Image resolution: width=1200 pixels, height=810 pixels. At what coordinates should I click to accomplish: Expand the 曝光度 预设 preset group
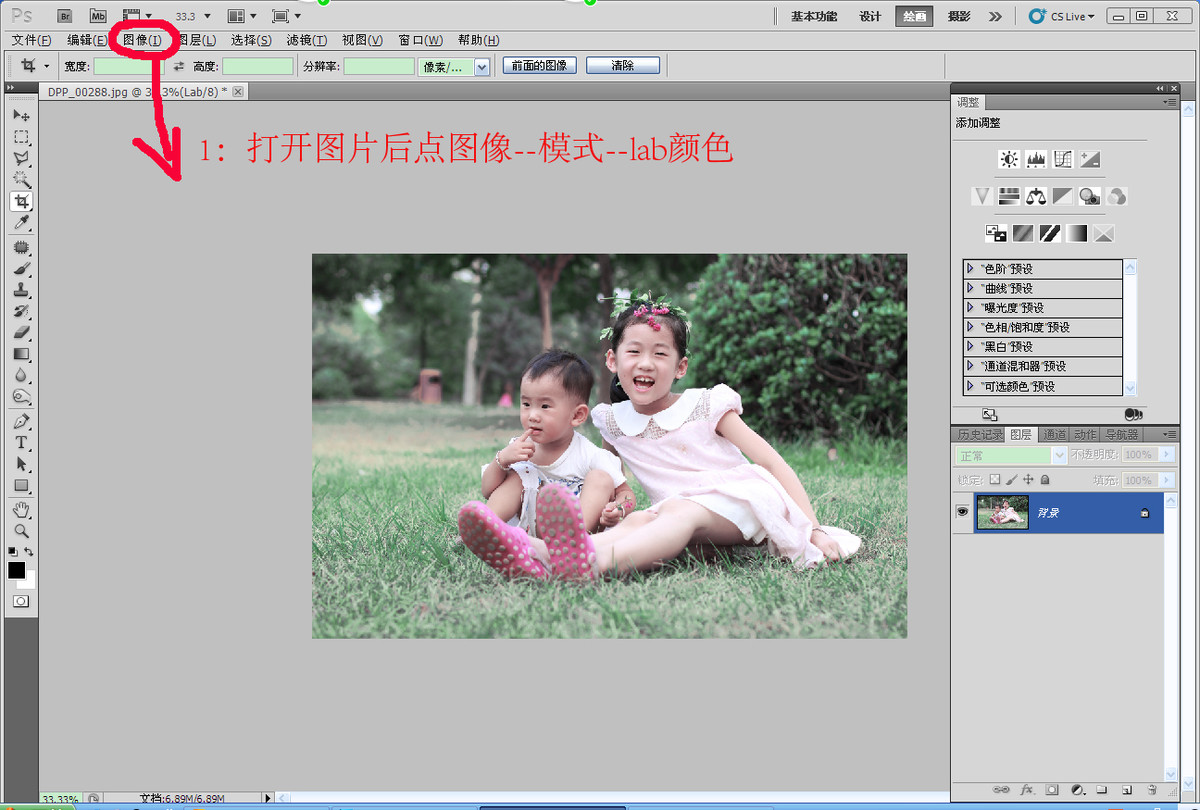(970, 308)
